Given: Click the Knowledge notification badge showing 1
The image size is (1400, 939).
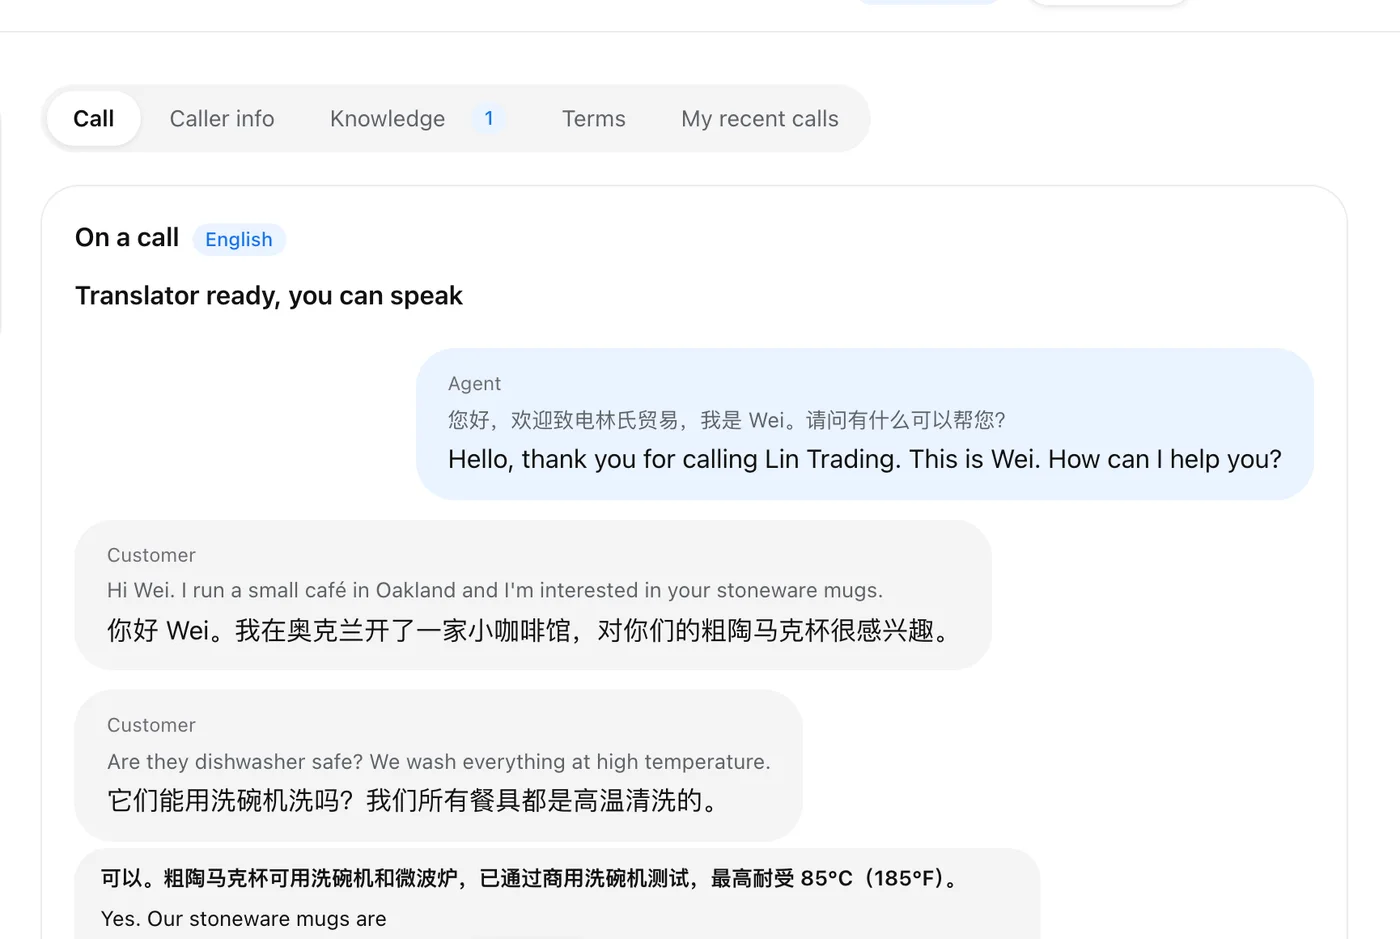Looking at the screenshot, I should 489,119.
